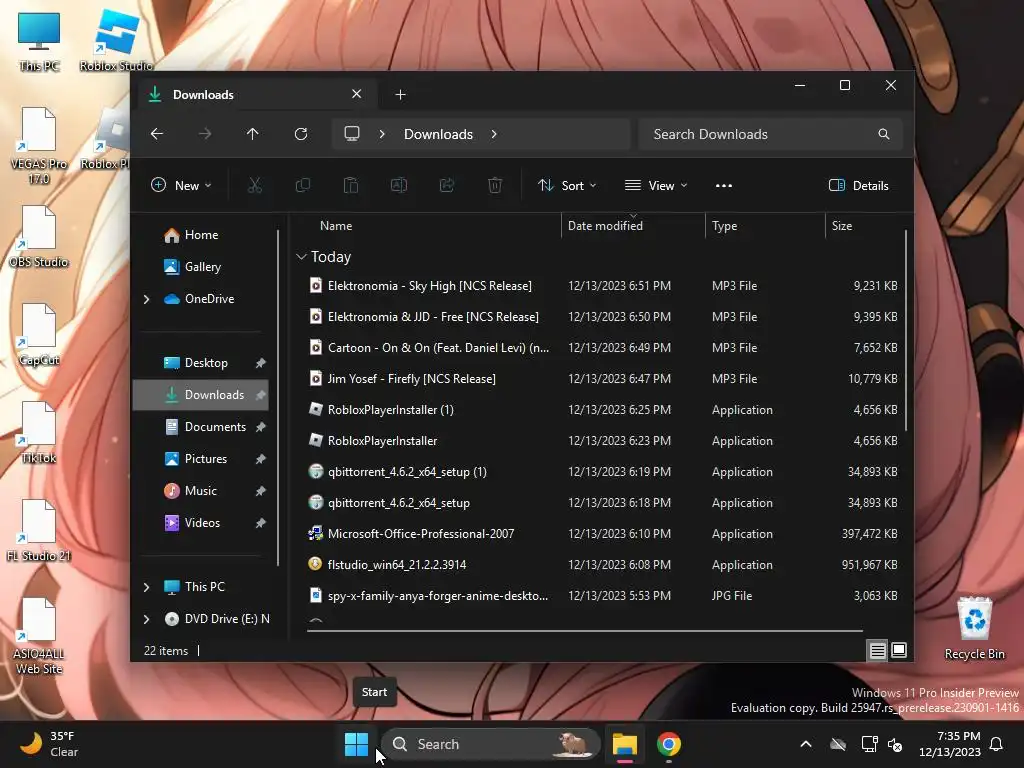Open the New dropdown
The width and height of the screenshot is (1024, 768).
tap(181, 185)
